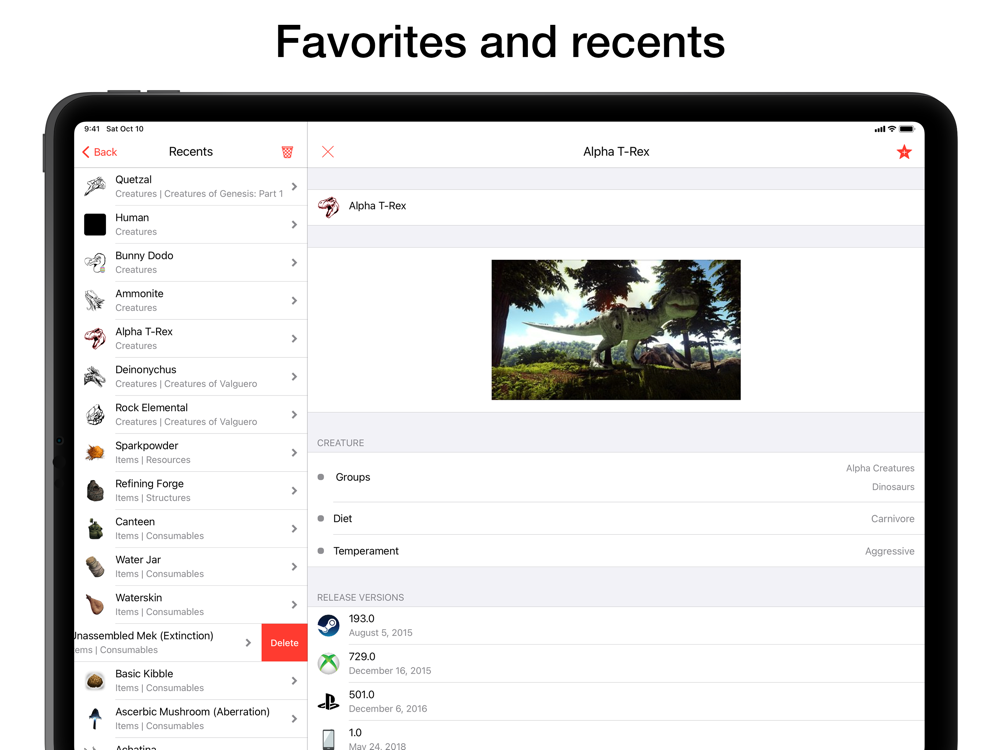Open Sparkpowder row chevron
This screenshot has width=1000, height=750.
[x=294, y=453]
